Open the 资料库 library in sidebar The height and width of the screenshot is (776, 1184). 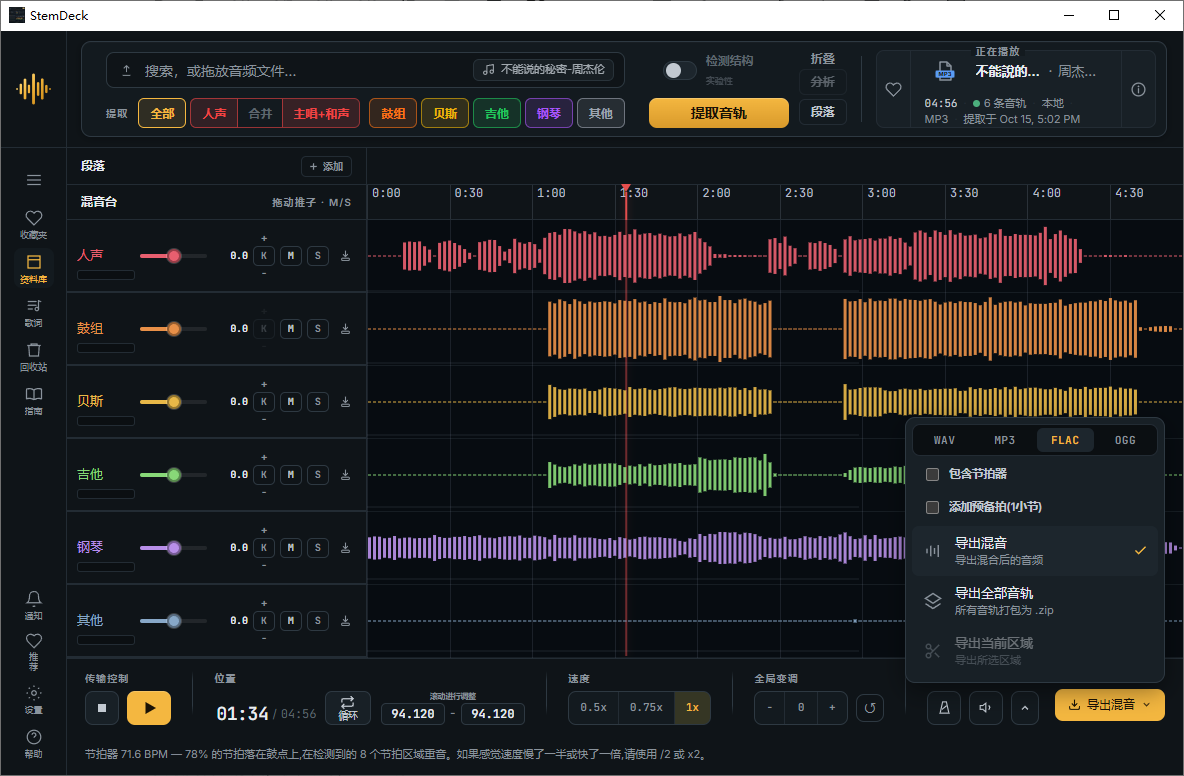point(33,268)
